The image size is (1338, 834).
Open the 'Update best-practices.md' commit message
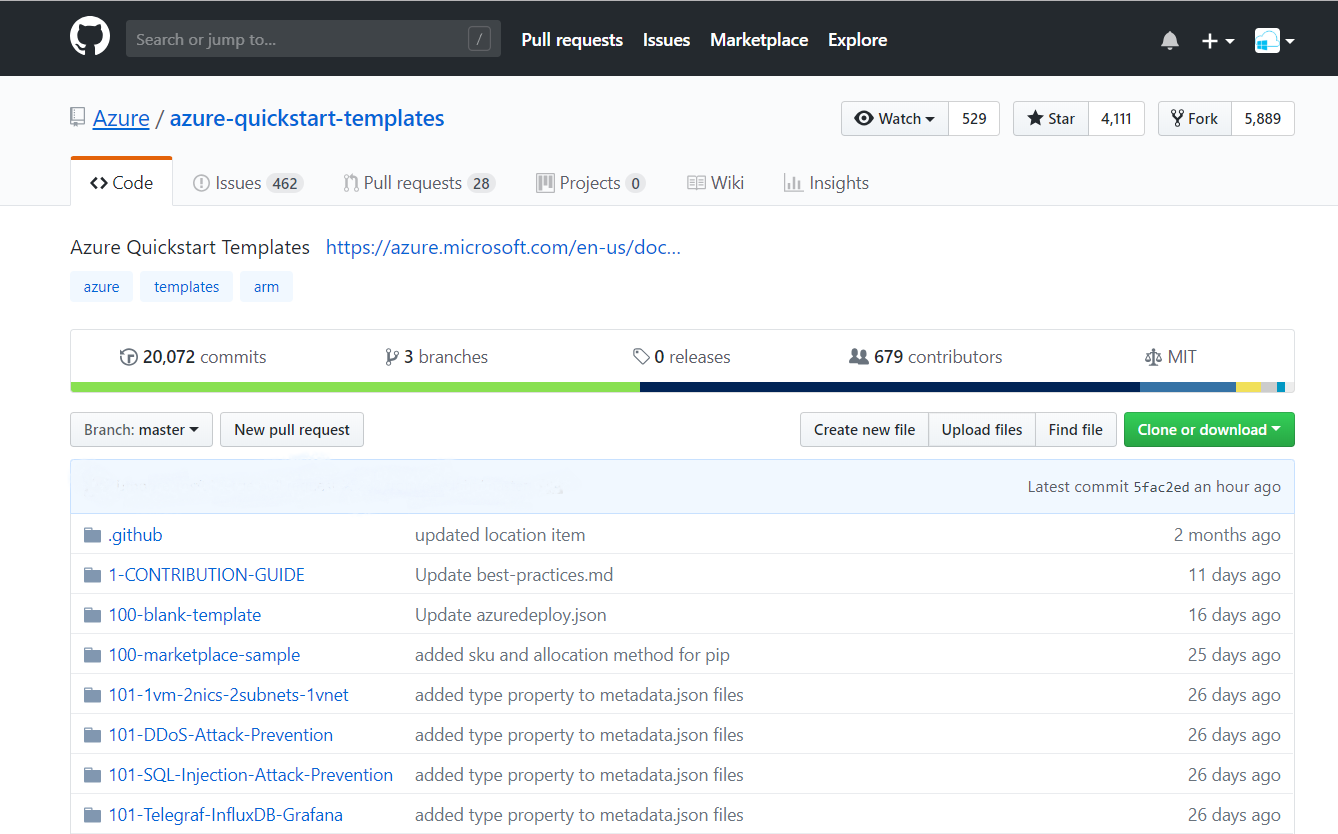click(x=514, y=575)
